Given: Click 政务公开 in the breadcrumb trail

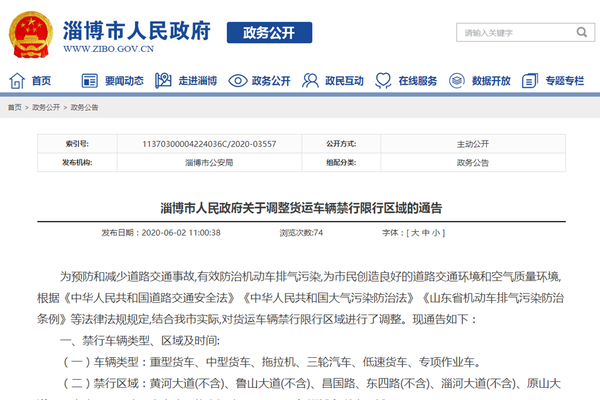Looking at the screenshot, I should tap(46, 107).
